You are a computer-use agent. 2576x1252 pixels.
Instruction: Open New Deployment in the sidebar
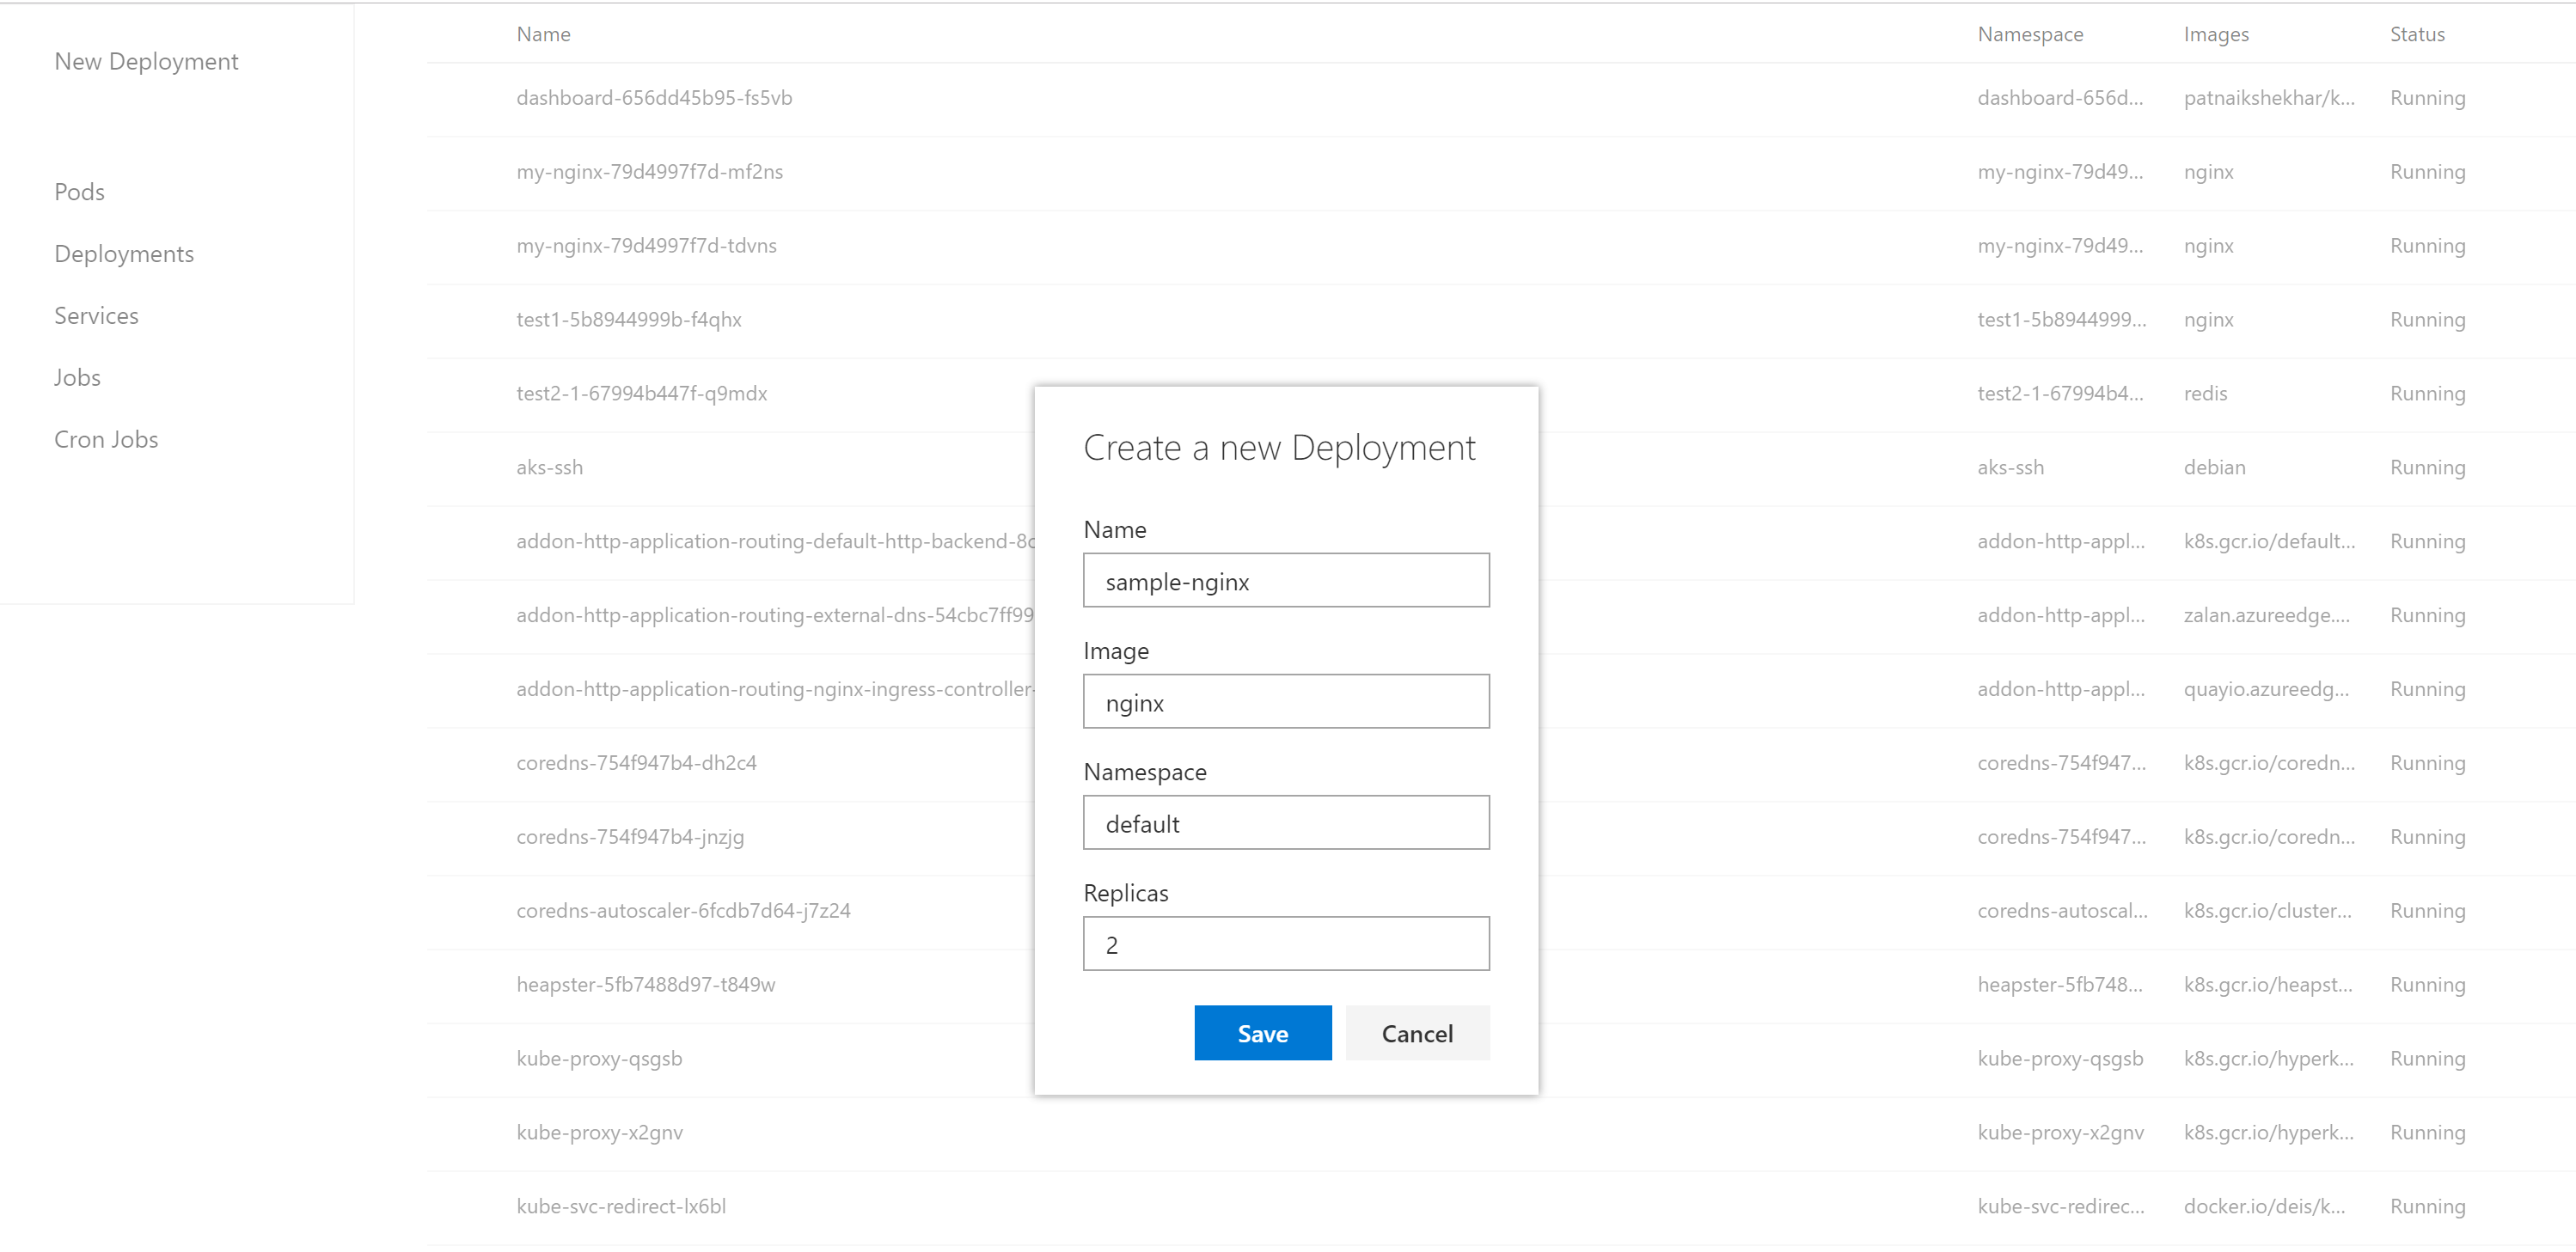146,61
